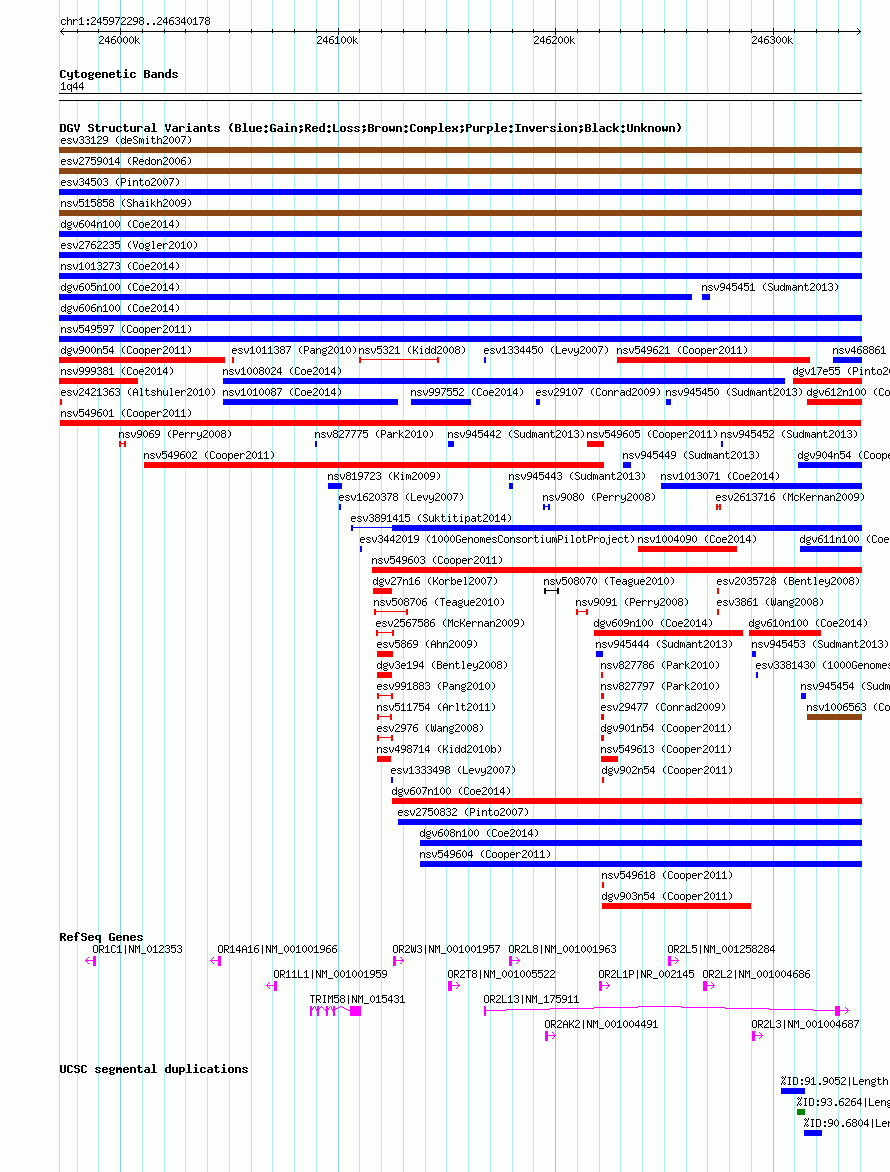Select nsv997552 (Coe2014) variant label
The width and height of the screenshot is (890, 1172).
tap(467, 392)
